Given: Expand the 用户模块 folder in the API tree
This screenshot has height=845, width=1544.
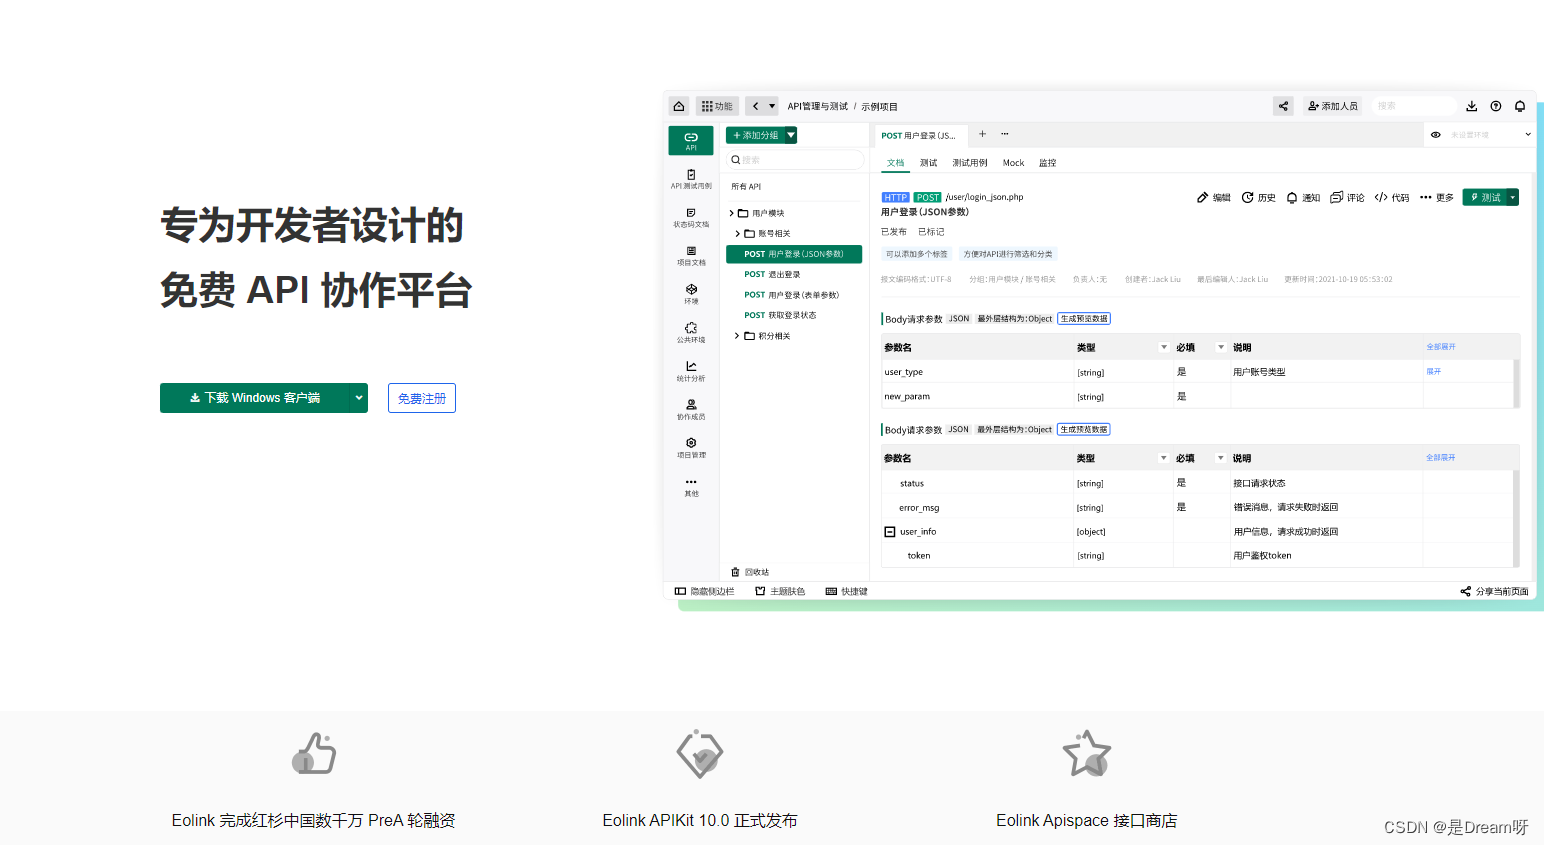Looking at the screenshot, I should (733, 213).
